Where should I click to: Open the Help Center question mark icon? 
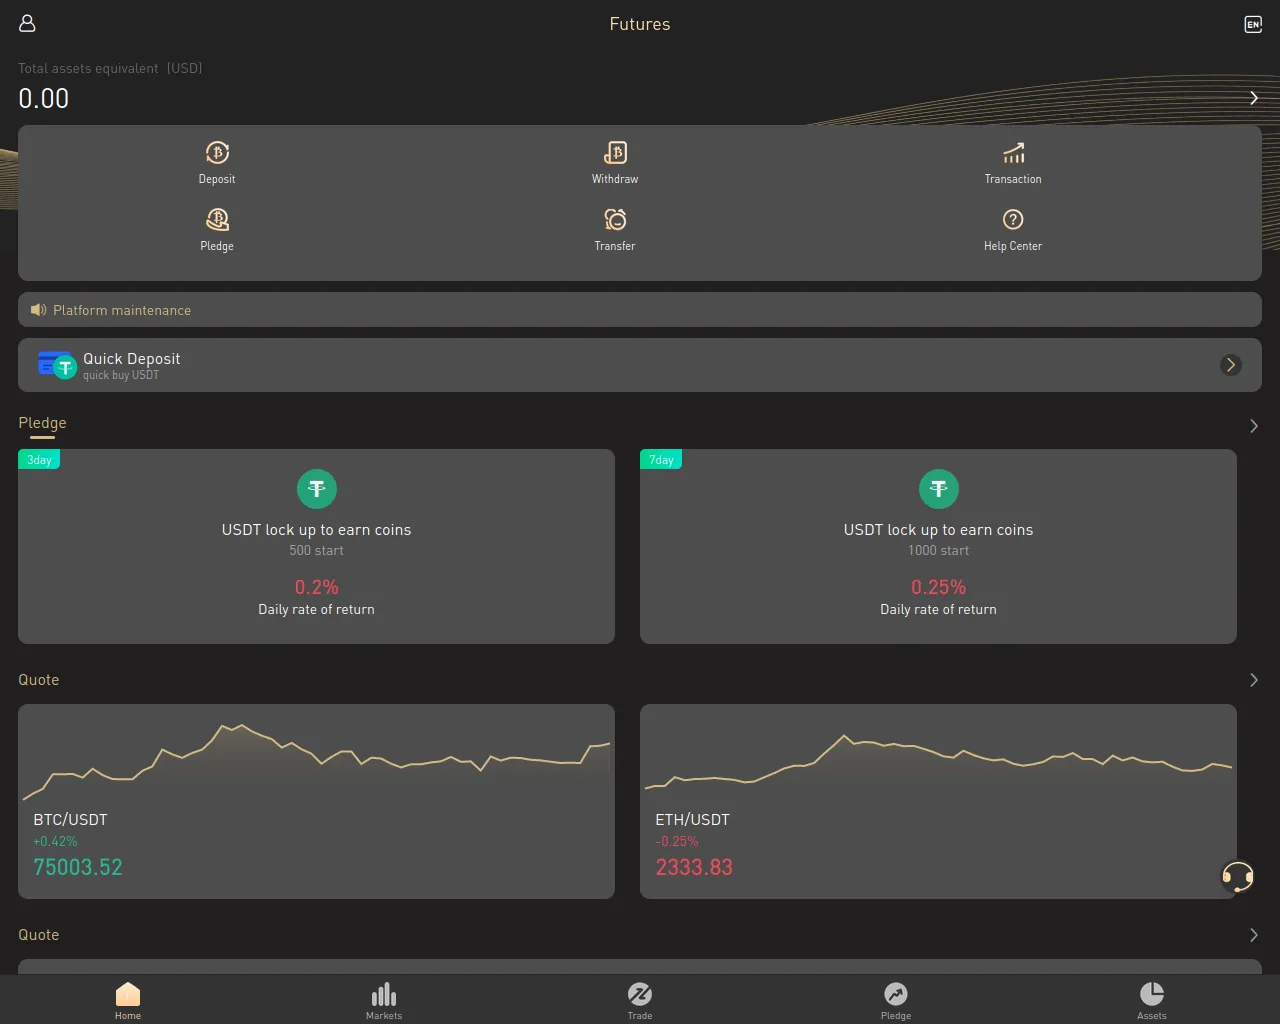[1013, 220]
